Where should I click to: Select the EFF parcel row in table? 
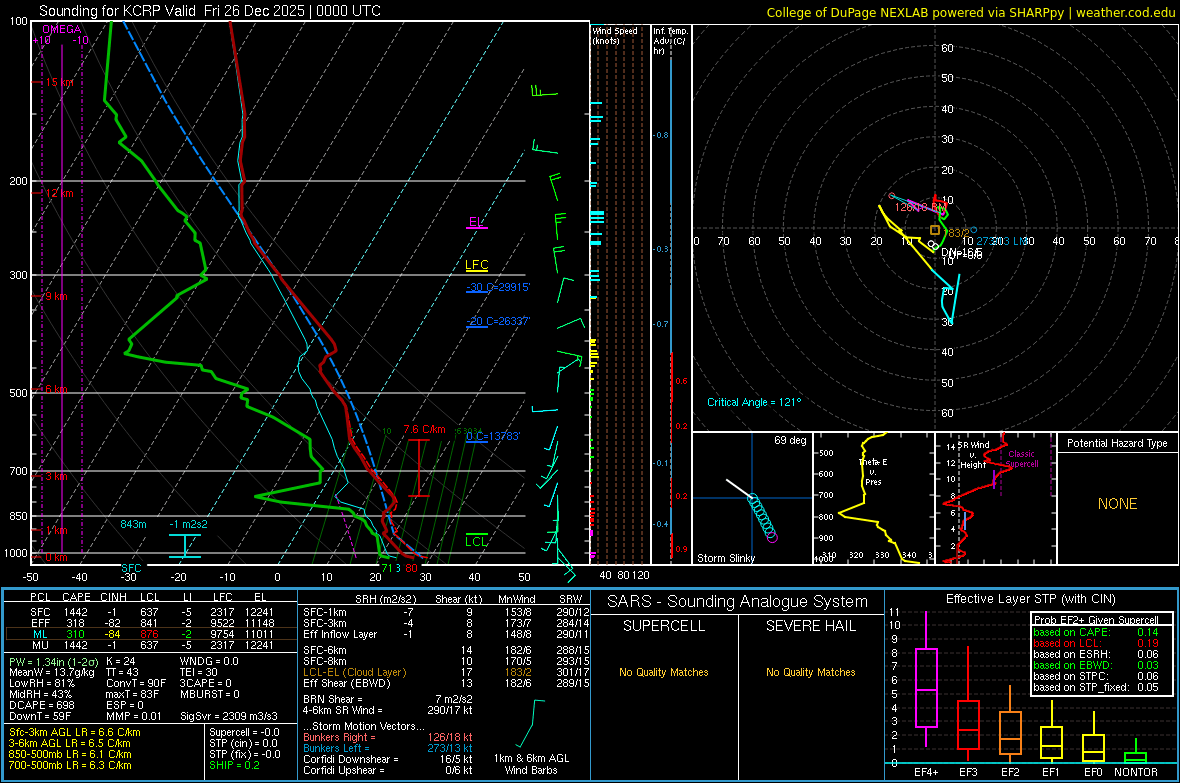pyautogui.click(x=151, y=623)
